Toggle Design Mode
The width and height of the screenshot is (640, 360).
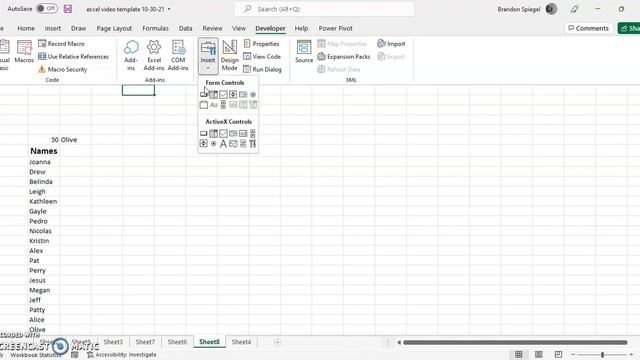pyautogui.click(x=229, y=56)
